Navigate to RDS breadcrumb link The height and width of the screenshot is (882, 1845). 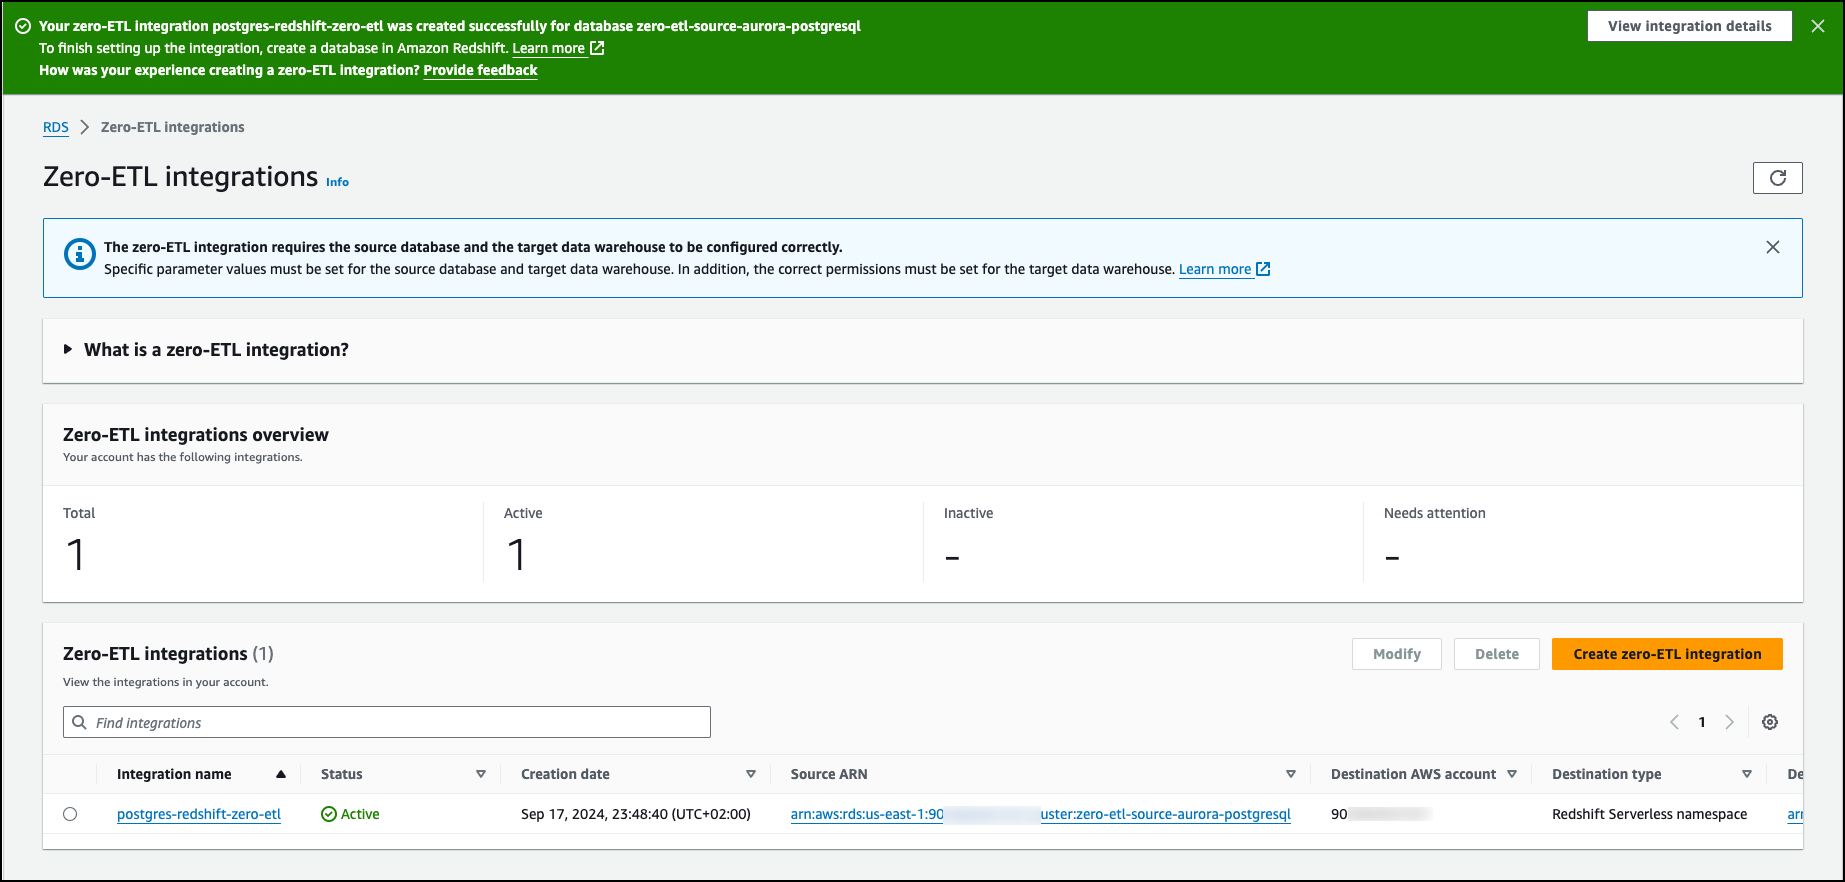tap(56, 127)
